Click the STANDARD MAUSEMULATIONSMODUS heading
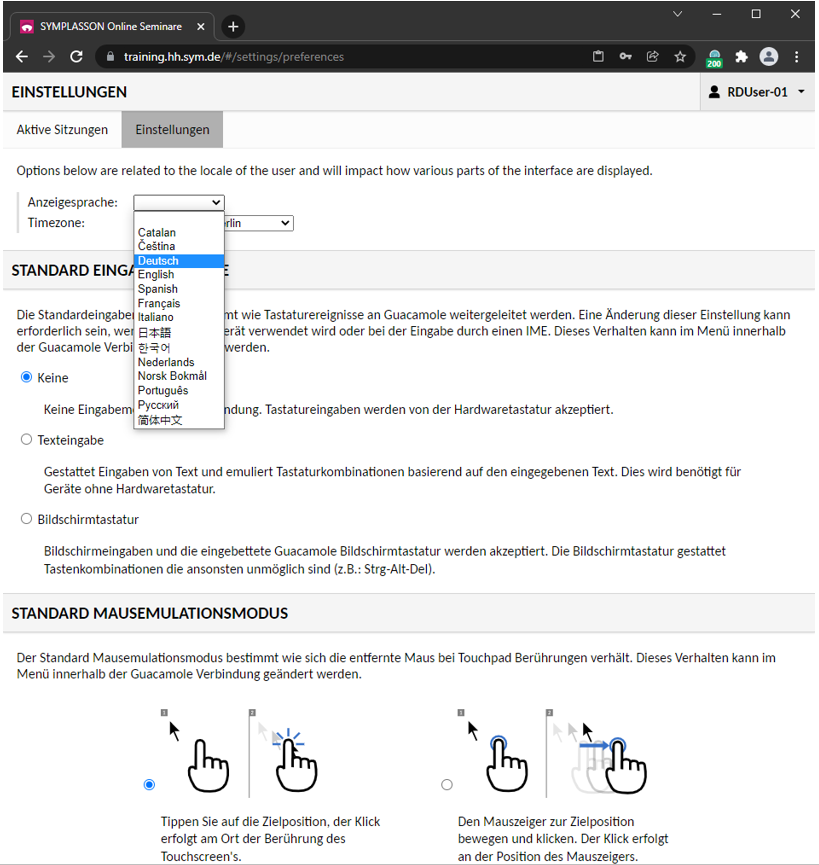 coord(150,613)
